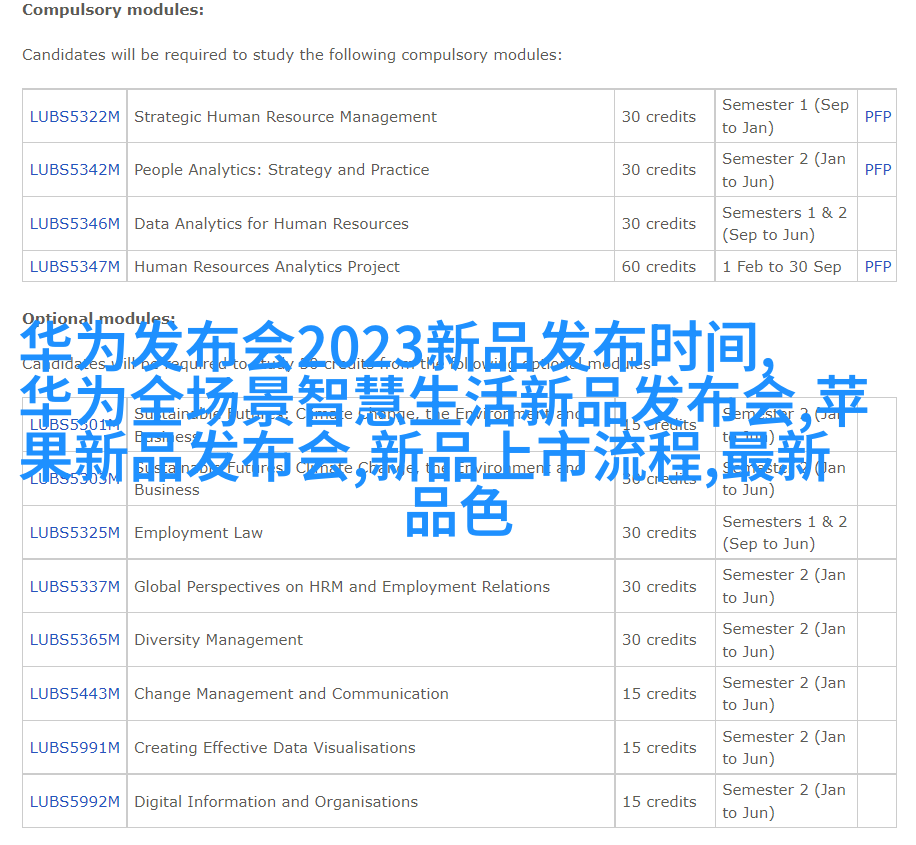Click PFP link for Strategic Human Resource Management
This screenshot has width=916, height=845.
pos(877,117)
